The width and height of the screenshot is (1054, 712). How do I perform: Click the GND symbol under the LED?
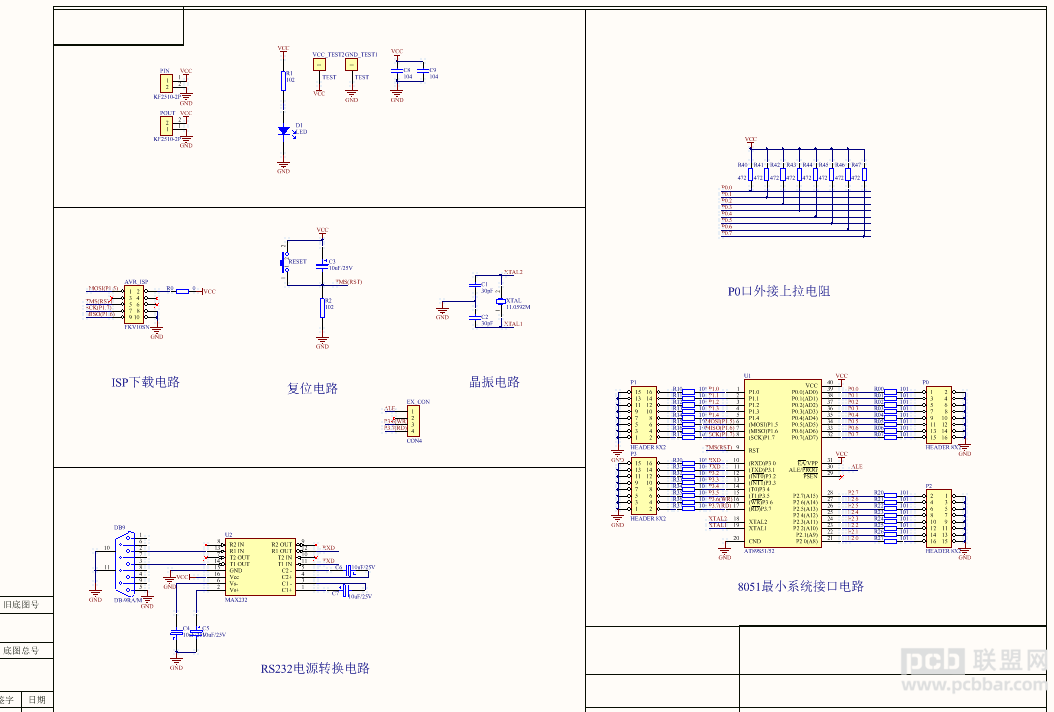click(284, 164)
